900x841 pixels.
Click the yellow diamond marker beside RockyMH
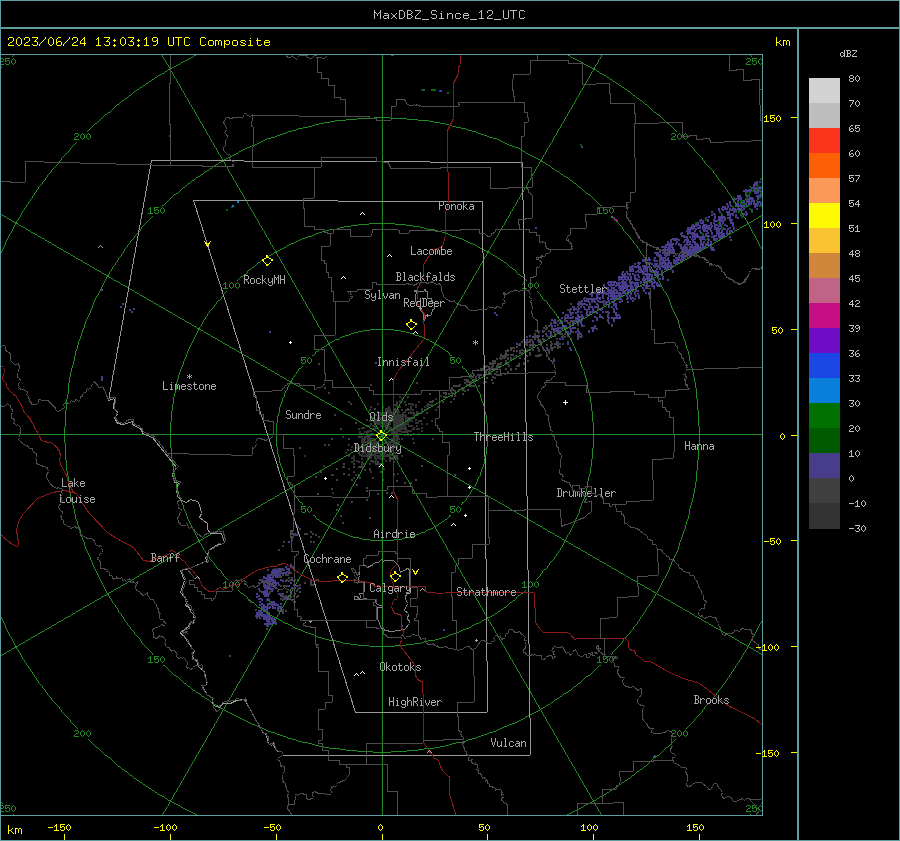tap(267, 261)
